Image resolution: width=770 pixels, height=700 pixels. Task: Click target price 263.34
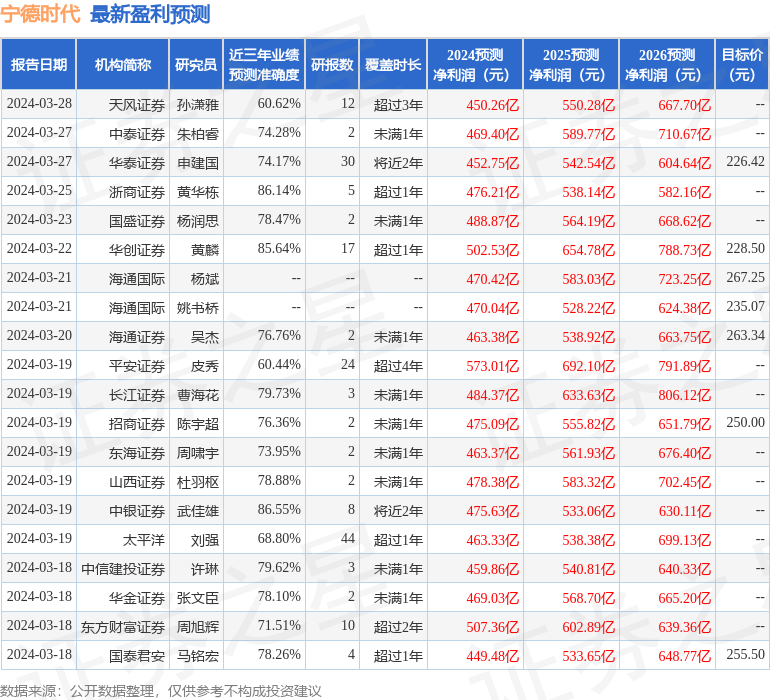(745, 336)
